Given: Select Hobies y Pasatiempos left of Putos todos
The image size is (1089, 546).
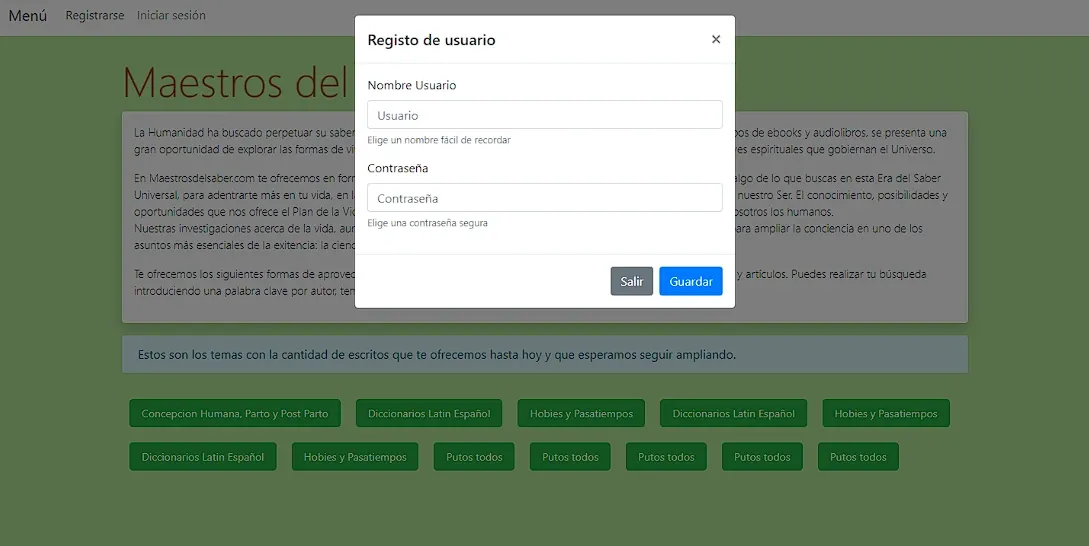Looking at the screenshot, I should coord(355,457).
